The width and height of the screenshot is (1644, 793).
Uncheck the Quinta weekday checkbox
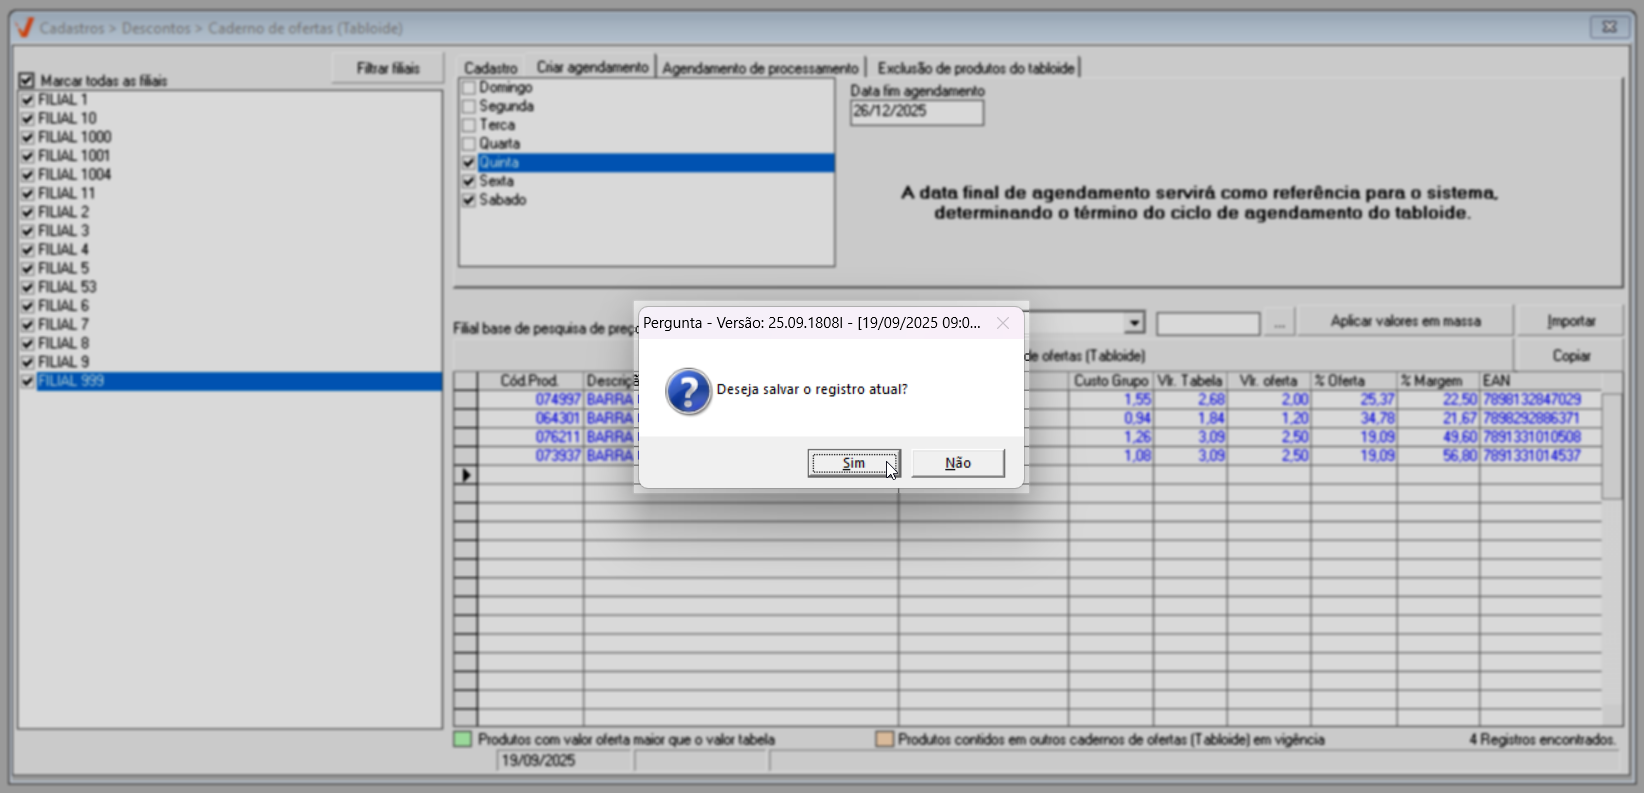tap(468, 162)
